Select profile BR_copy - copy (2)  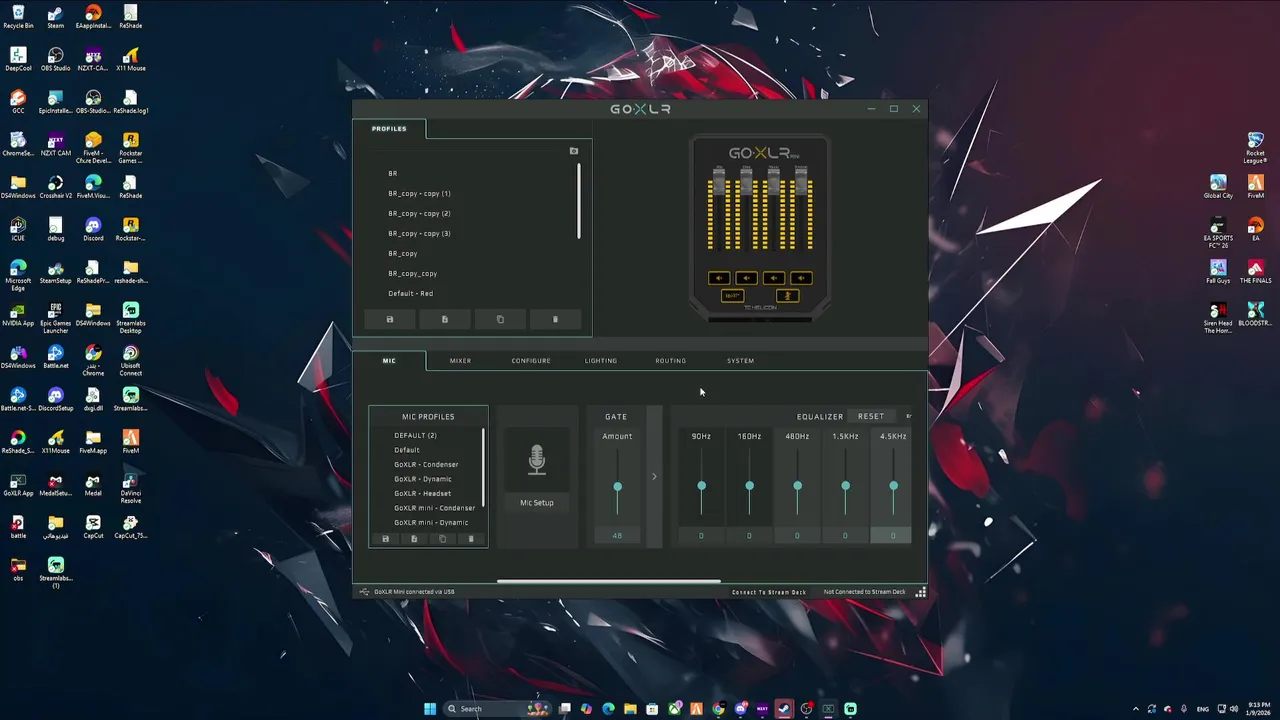click(x=419, y=213)
